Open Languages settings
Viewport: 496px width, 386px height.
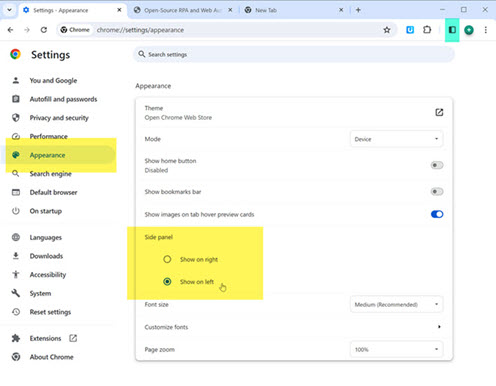coord(46,238)
